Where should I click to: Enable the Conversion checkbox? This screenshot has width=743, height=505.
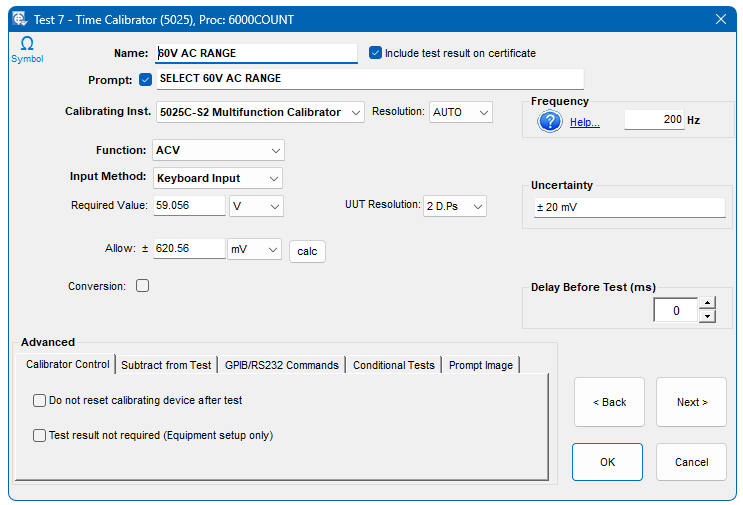tap(142, 286)
